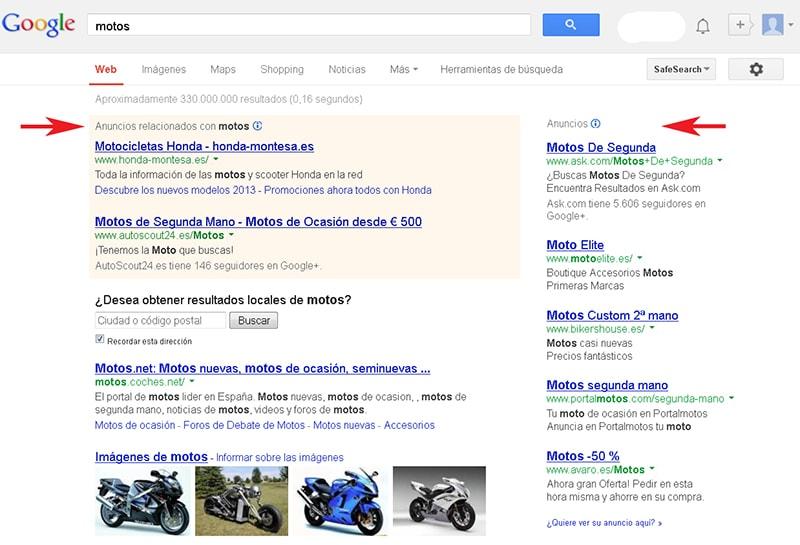Open Motos De Segunda ad link

click(601, 147)
